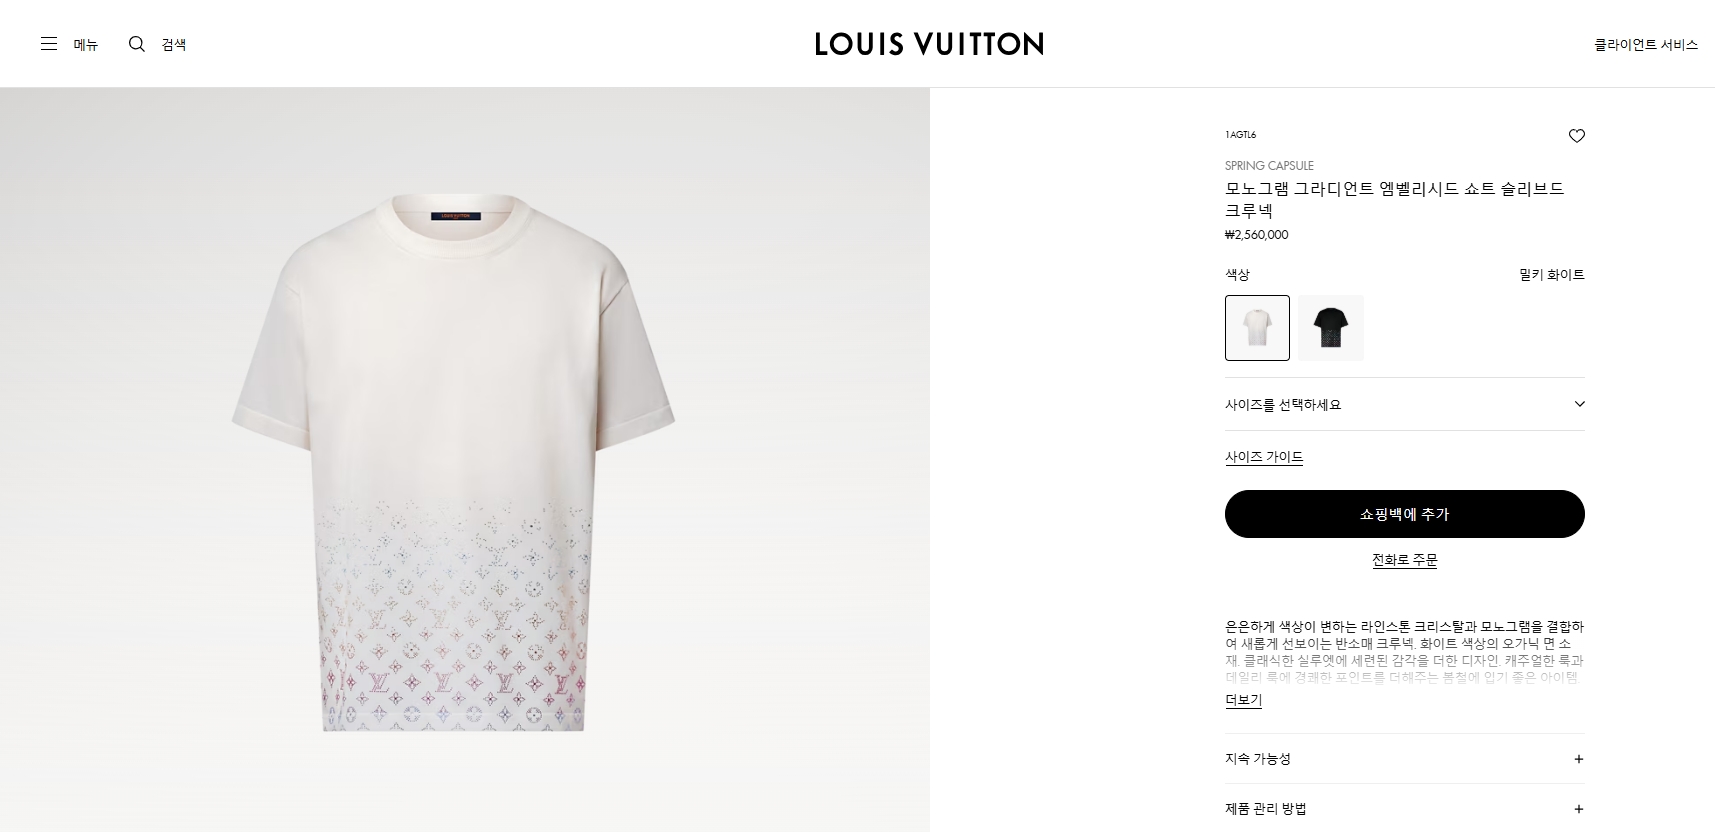
Task: Select the milky white color swatch
Action: tap(1257, 328)
